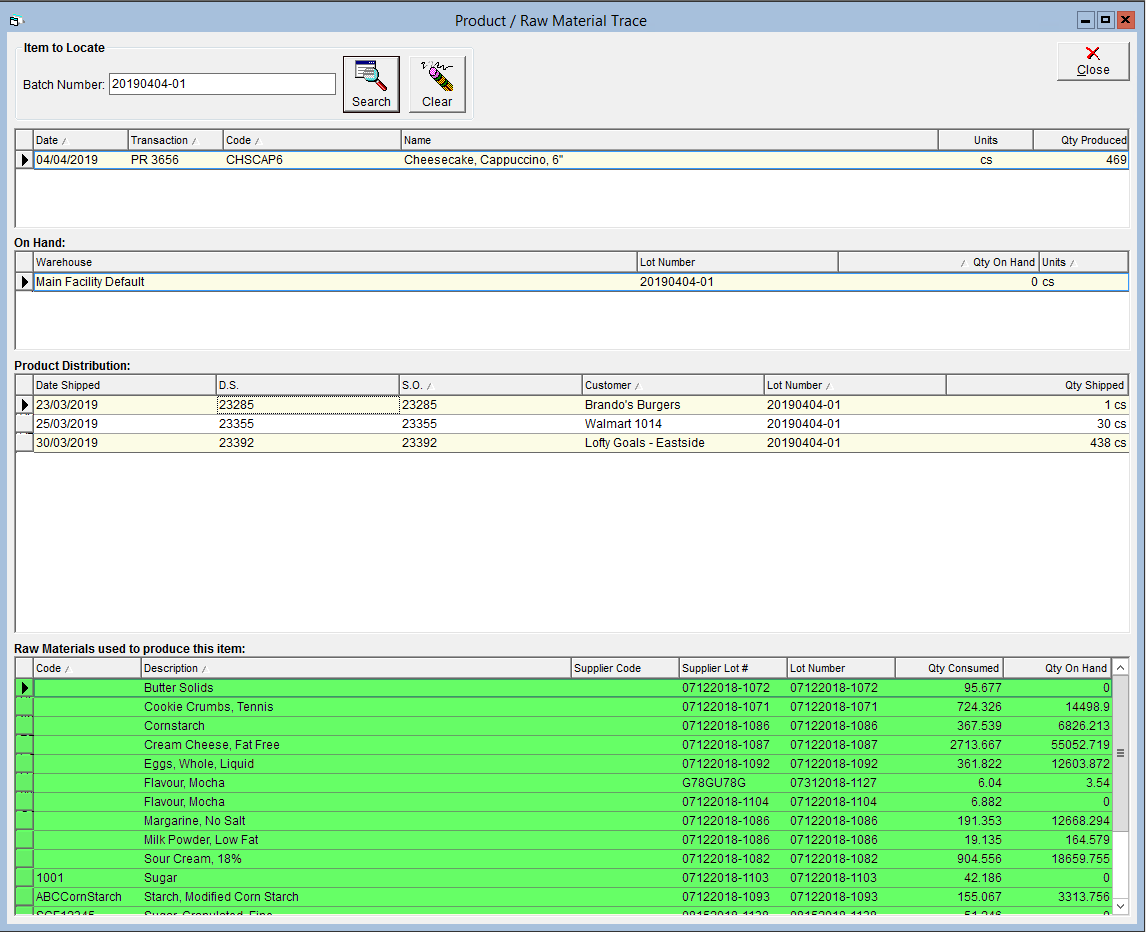Click the G78GU78G supplier lot cell

[x=733, y=783]
